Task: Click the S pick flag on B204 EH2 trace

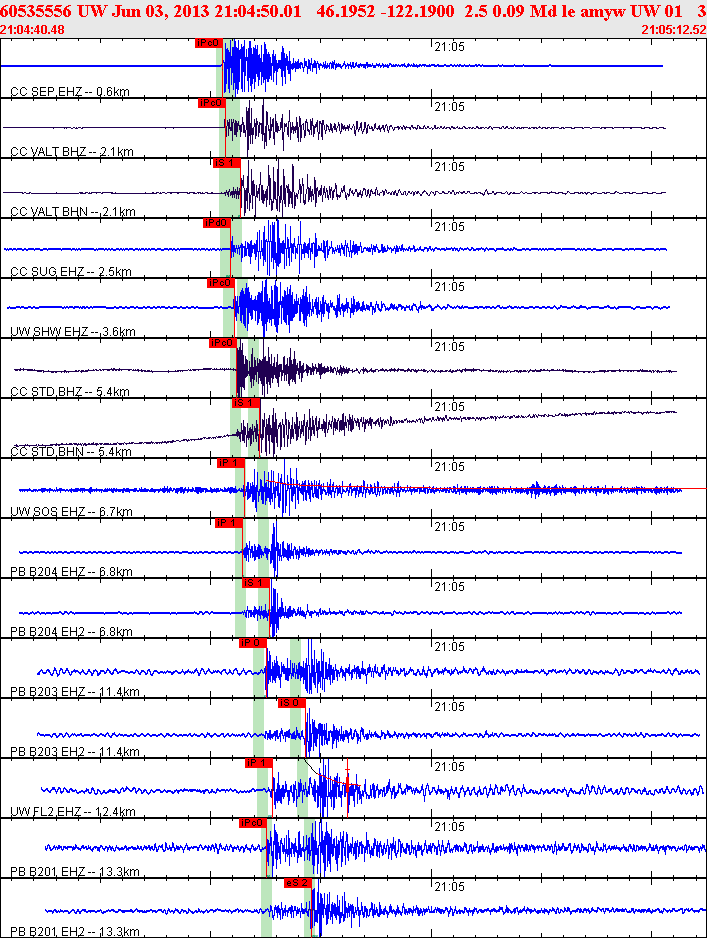Action: pos(256,583)
